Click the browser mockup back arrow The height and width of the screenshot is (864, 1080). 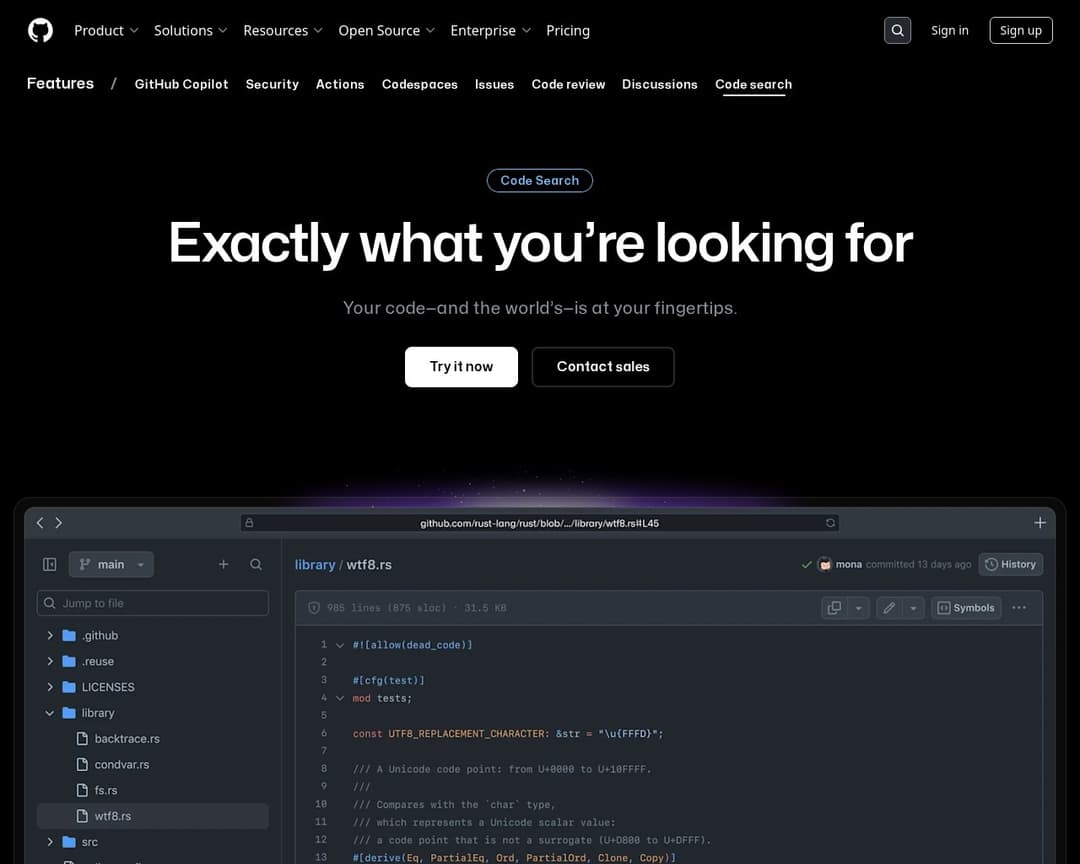[40, 523]
